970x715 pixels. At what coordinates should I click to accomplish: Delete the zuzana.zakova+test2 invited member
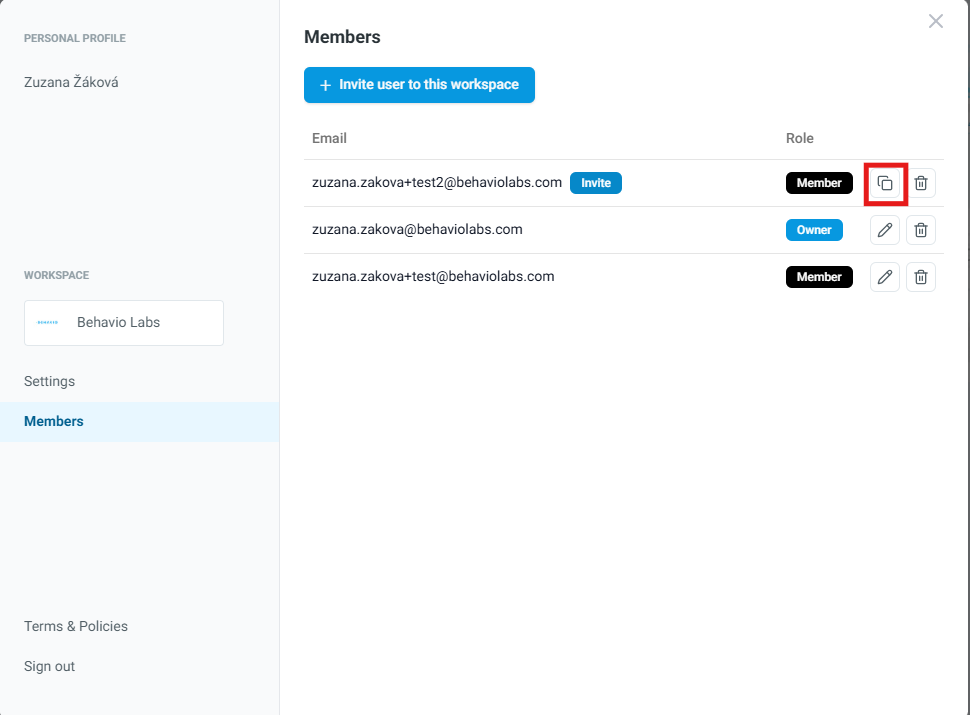[x=921, y=183]
